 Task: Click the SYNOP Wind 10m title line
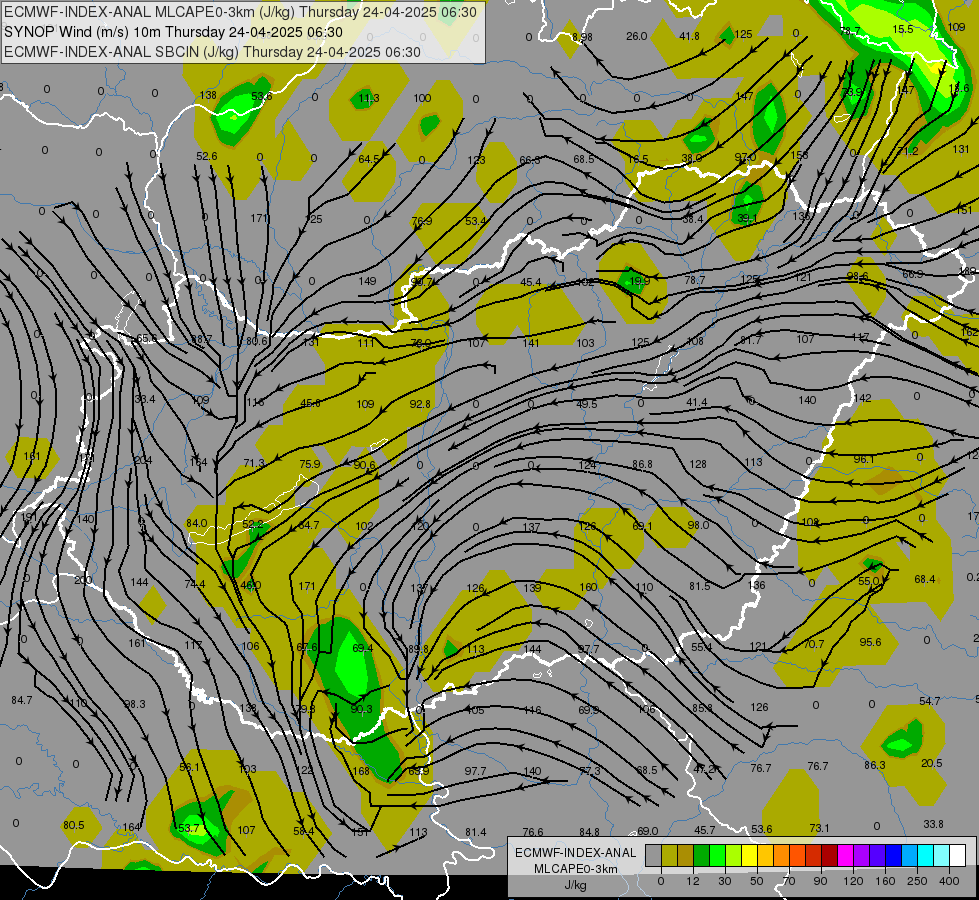pyautogui.click(x=174, y=32)
